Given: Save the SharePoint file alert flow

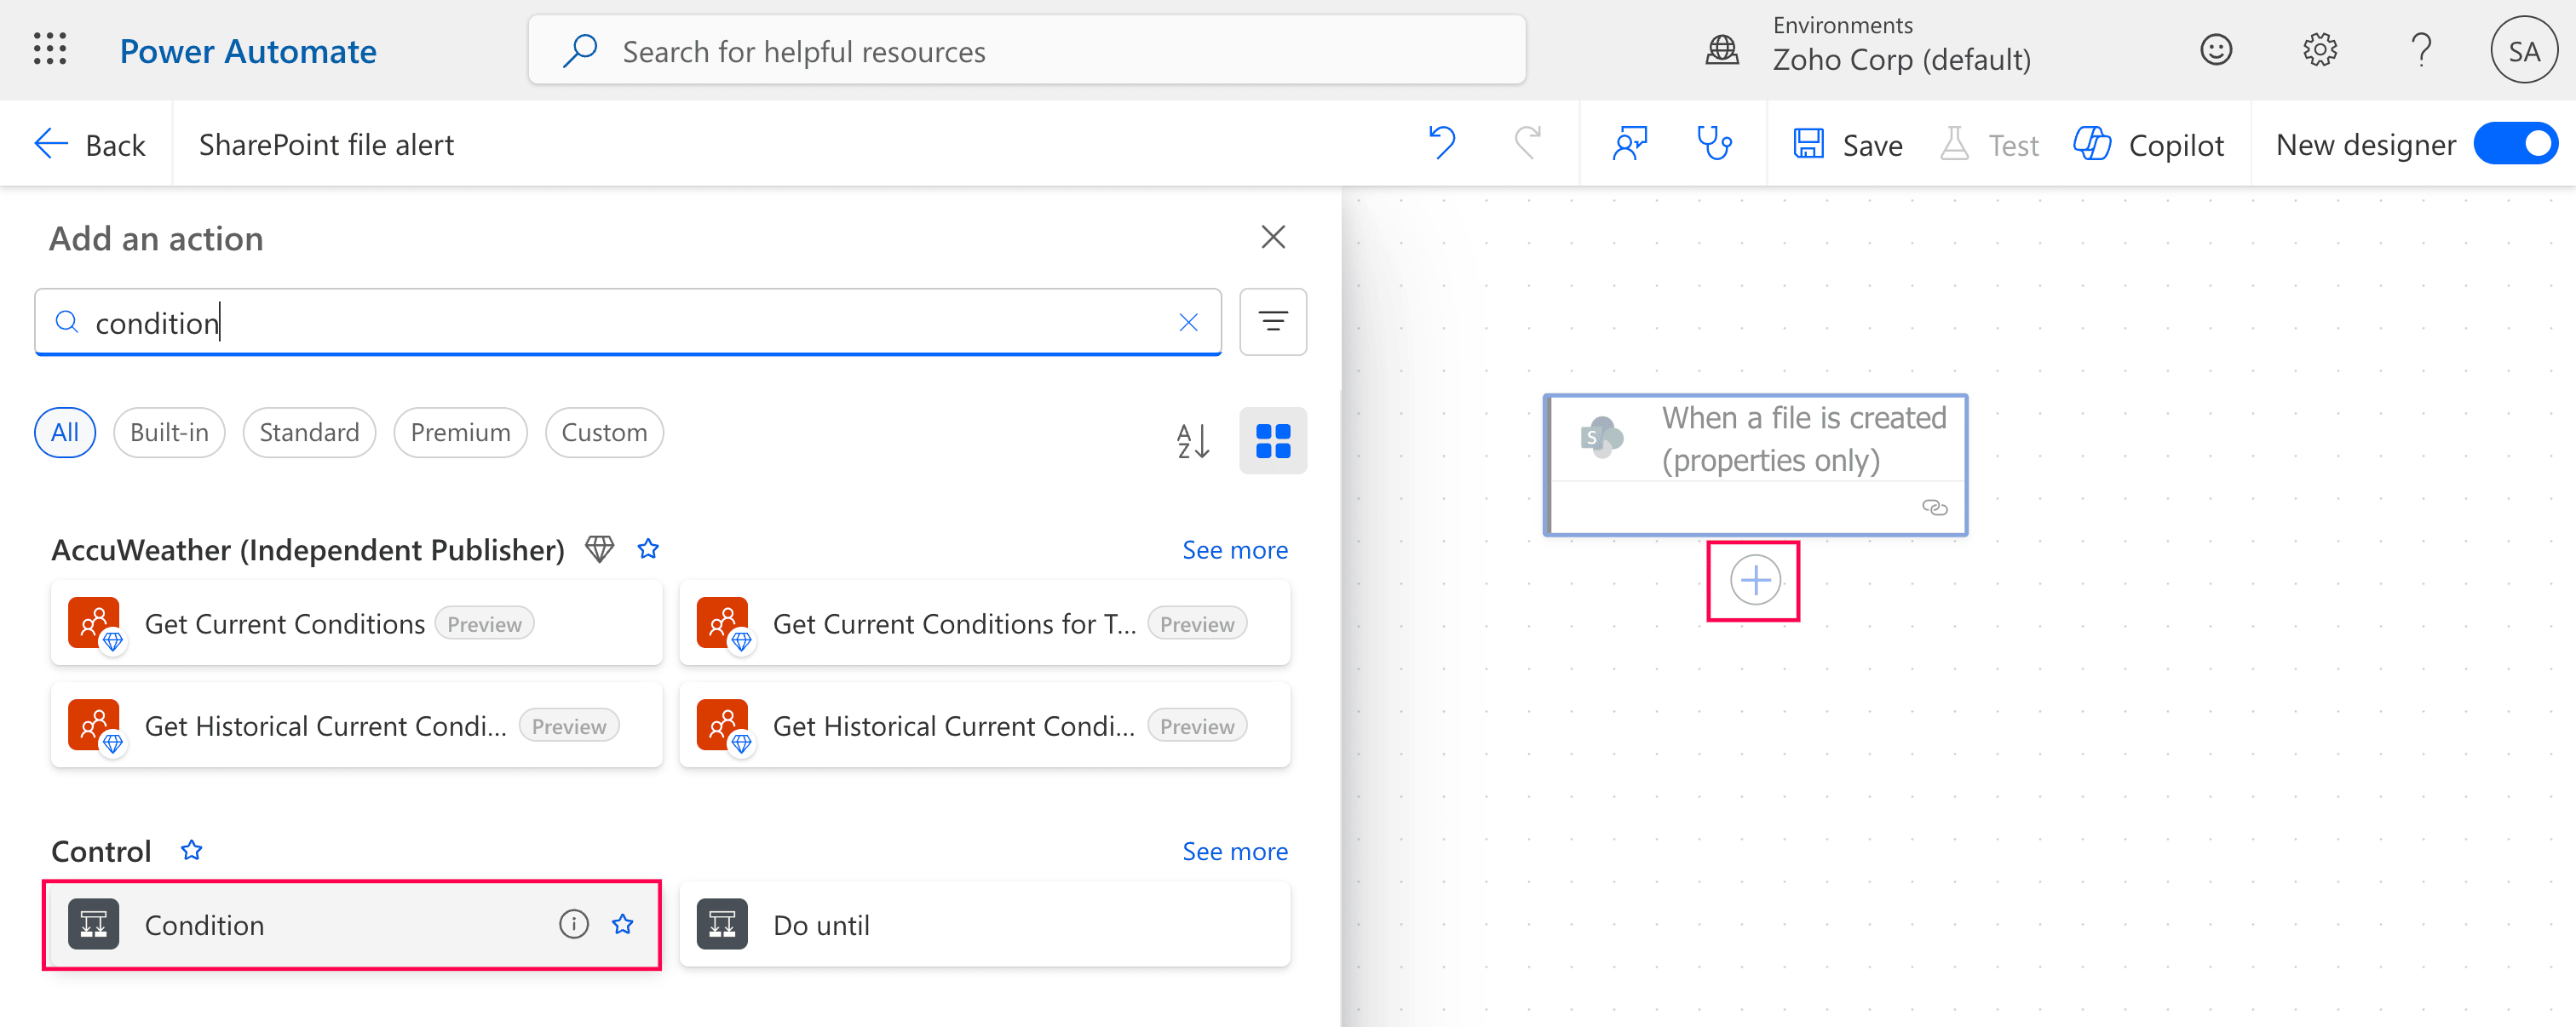Looking at the screenshot, I should pyautogui.click(x=1848, y=143).
